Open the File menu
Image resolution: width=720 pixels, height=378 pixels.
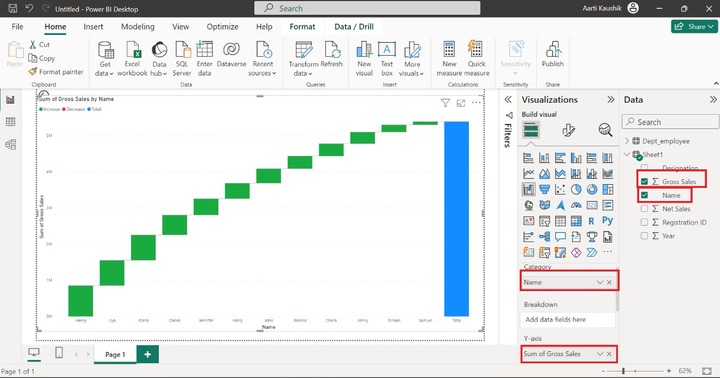point(17,27)
